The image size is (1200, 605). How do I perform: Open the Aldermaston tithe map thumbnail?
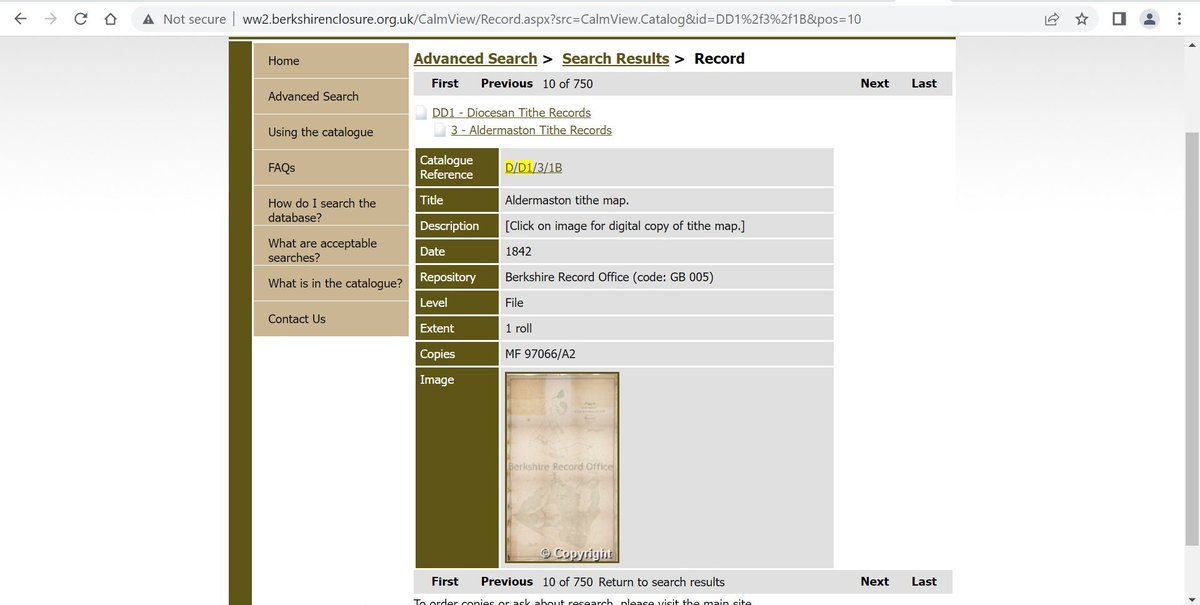coord(561,467)
